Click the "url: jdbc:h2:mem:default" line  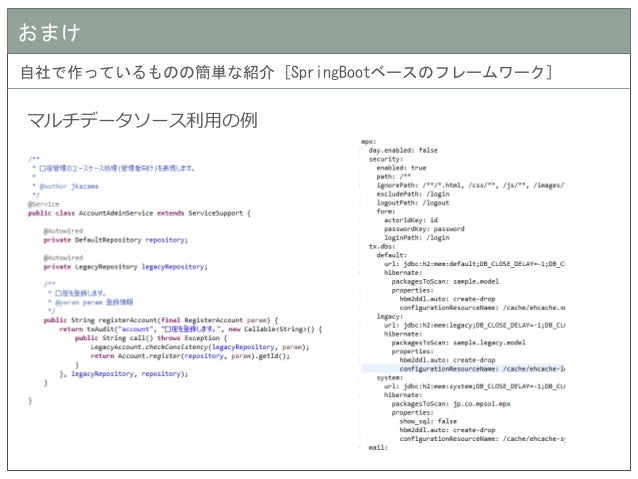[x=474, y=264]
